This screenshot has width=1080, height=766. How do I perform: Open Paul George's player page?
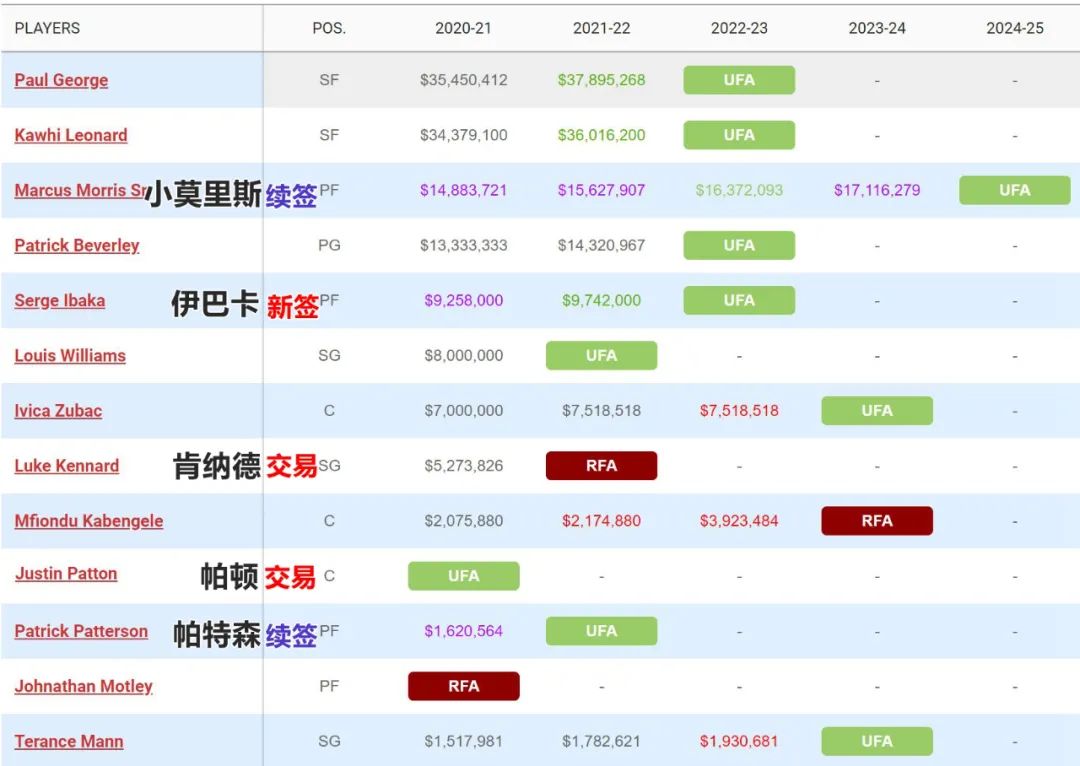(x=61, y=80)
